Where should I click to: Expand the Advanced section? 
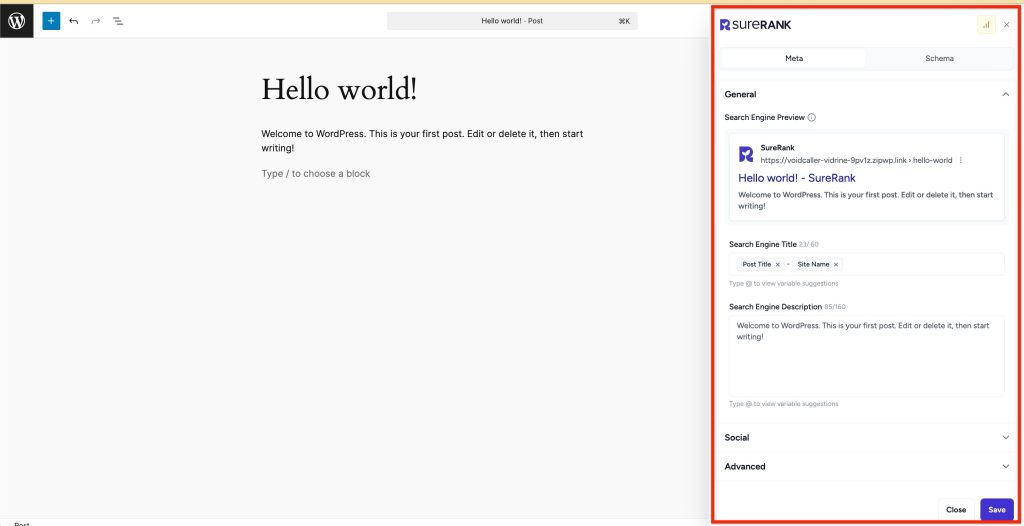867,467
